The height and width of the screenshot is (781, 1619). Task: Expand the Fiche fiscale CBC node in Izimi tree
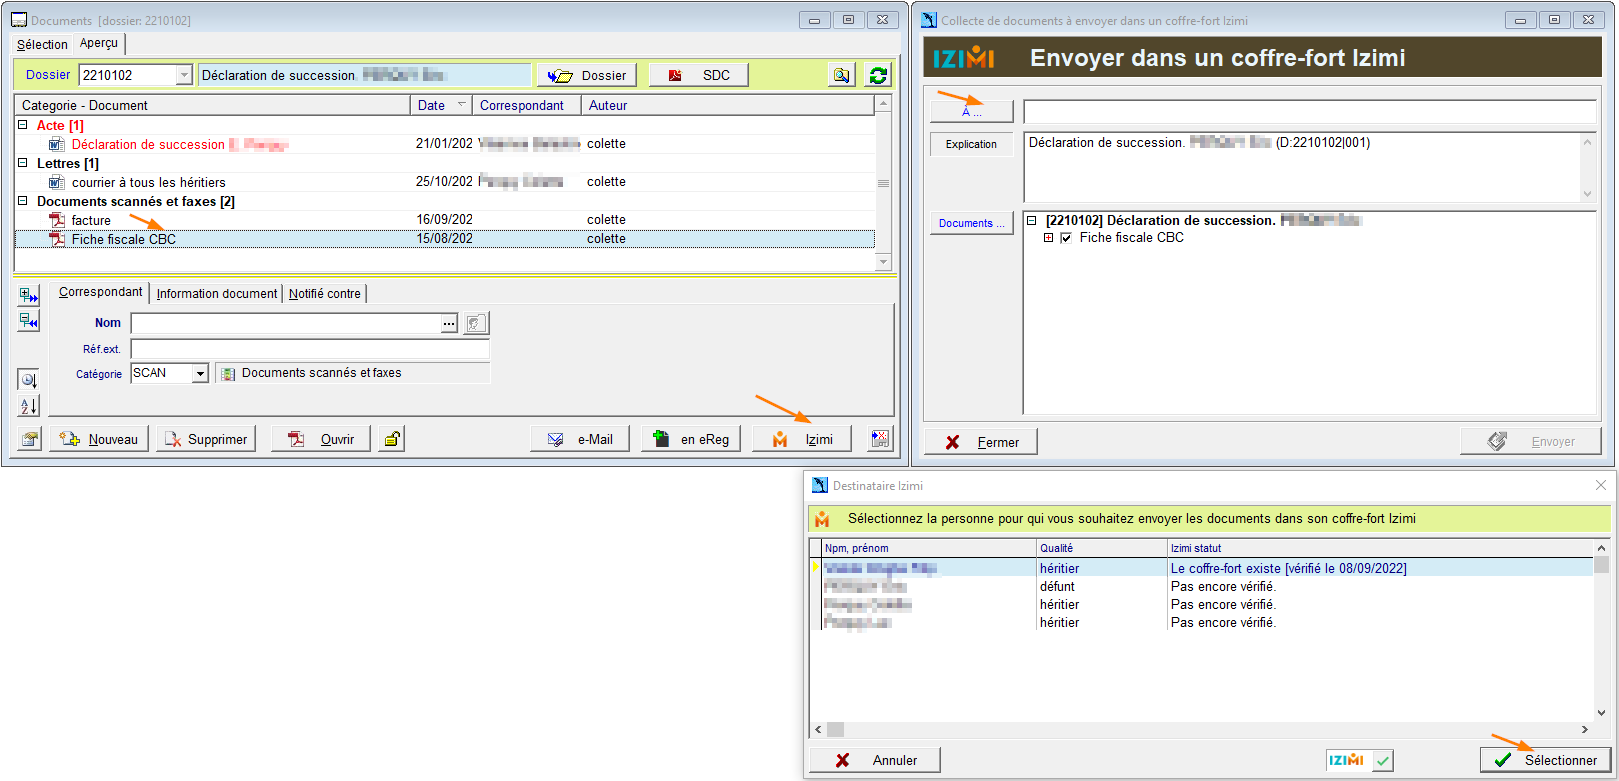point(1049,238)
